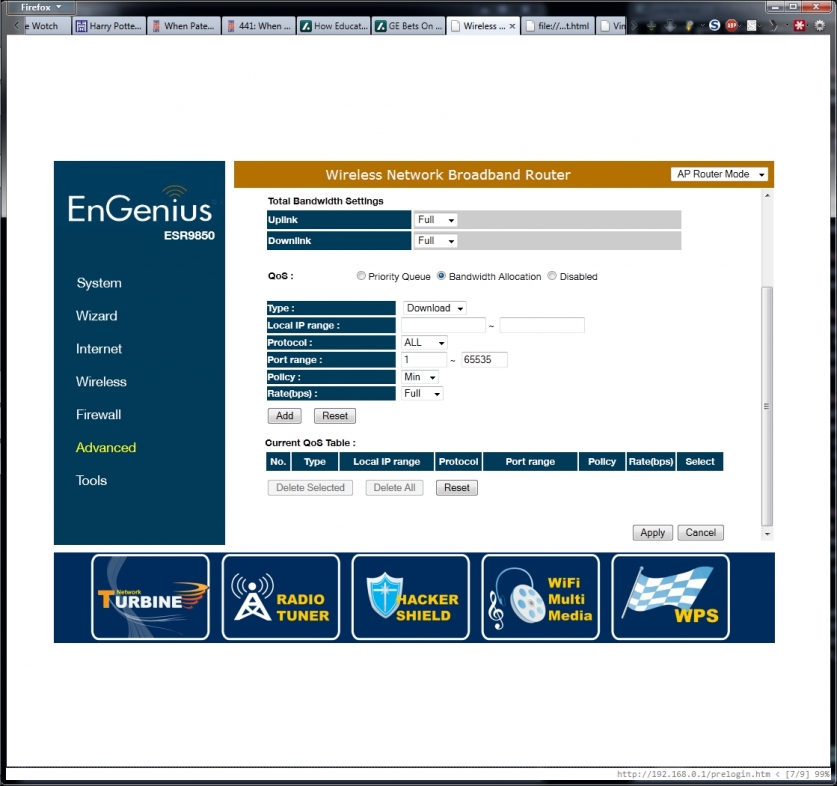837x786 pixels.
Task: Open the Uplink bandwidth dropdown
Action: click(436, 220)
